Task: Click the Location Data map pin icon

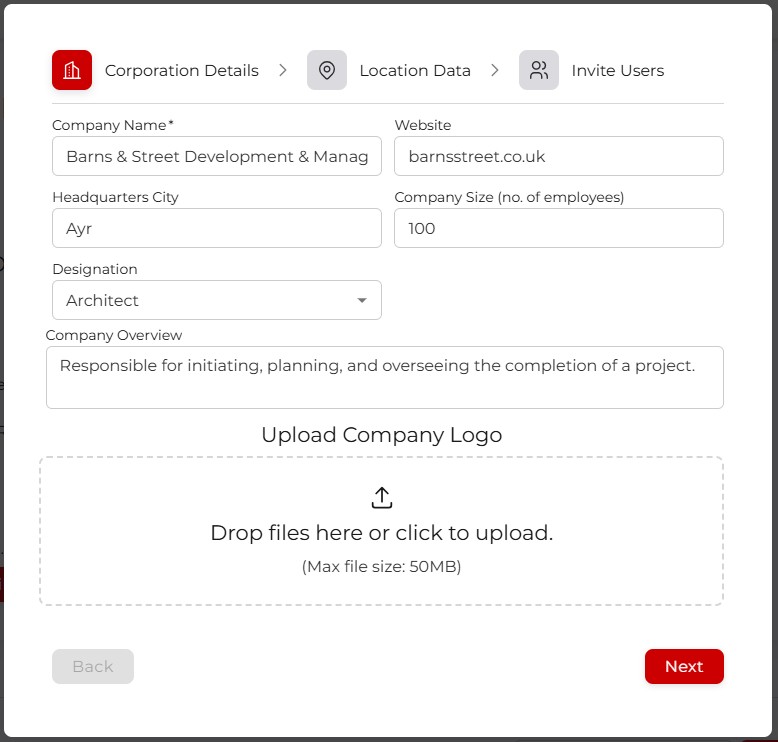Action: pos(326,70)
